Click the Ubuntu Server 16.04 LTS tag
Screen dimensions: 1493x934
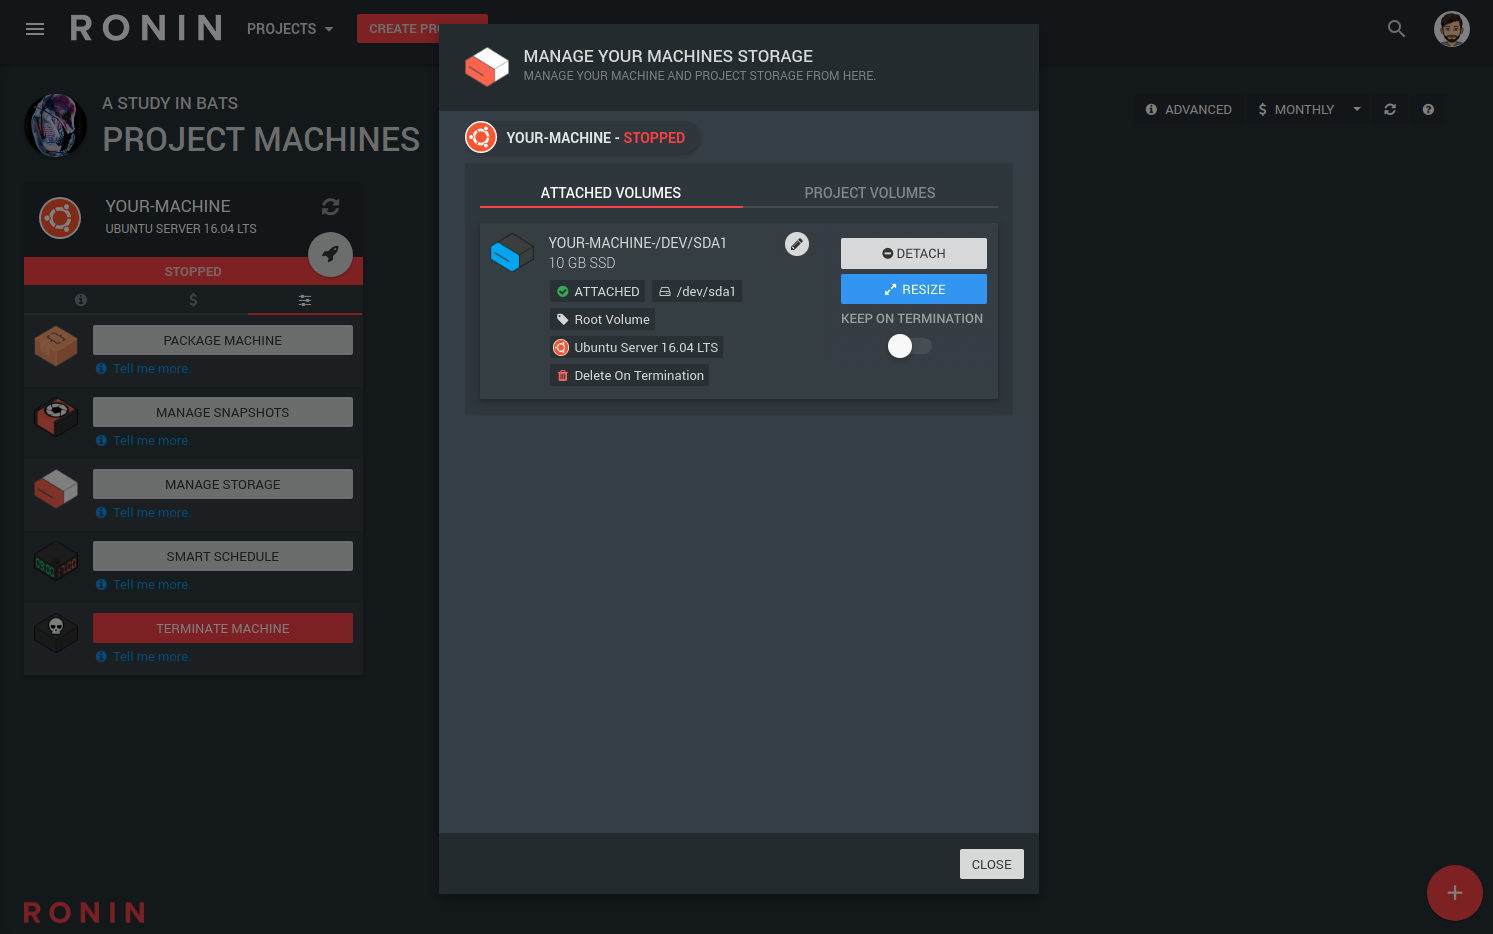pos(636,347)
